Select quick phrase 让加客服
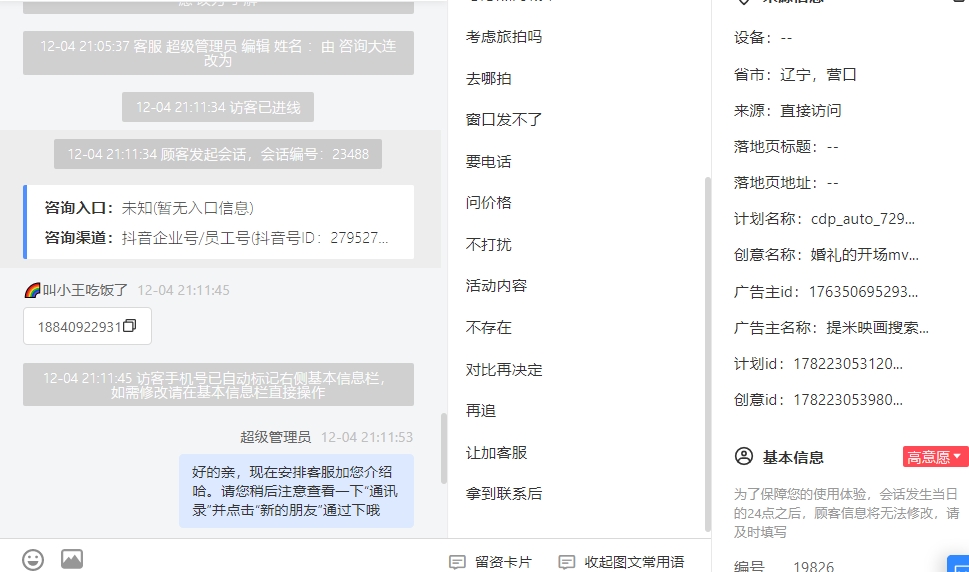969x572 pixels. 496,453
